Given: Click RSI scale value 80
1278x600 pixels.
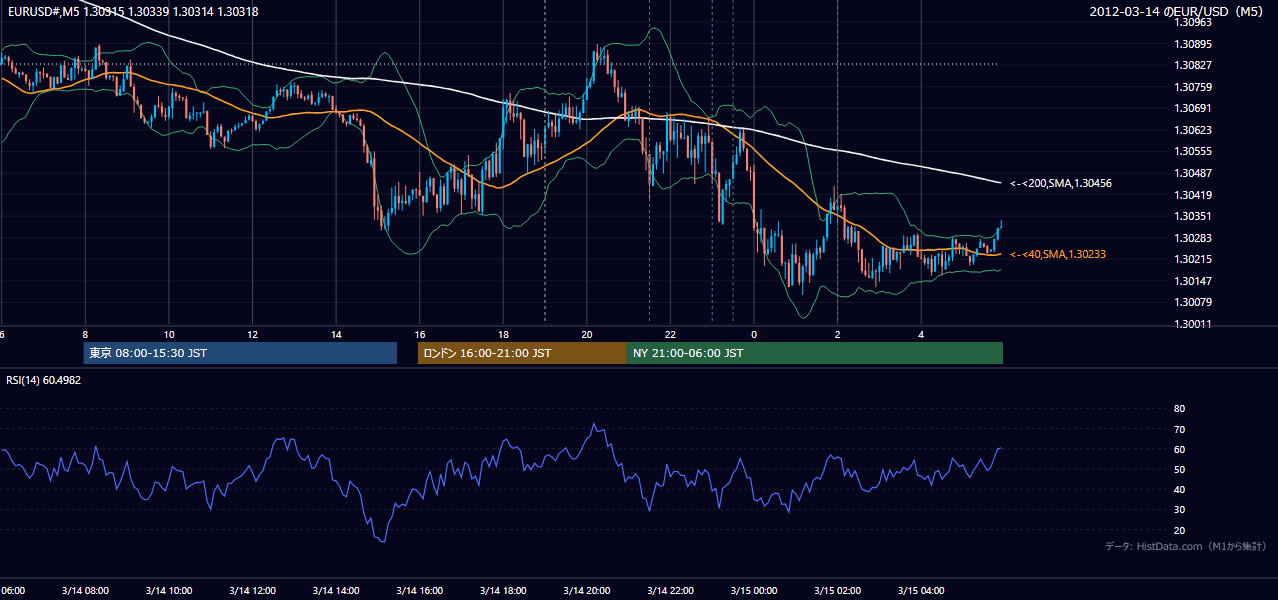Looking at the screenshot, I should click(1179, 409).
